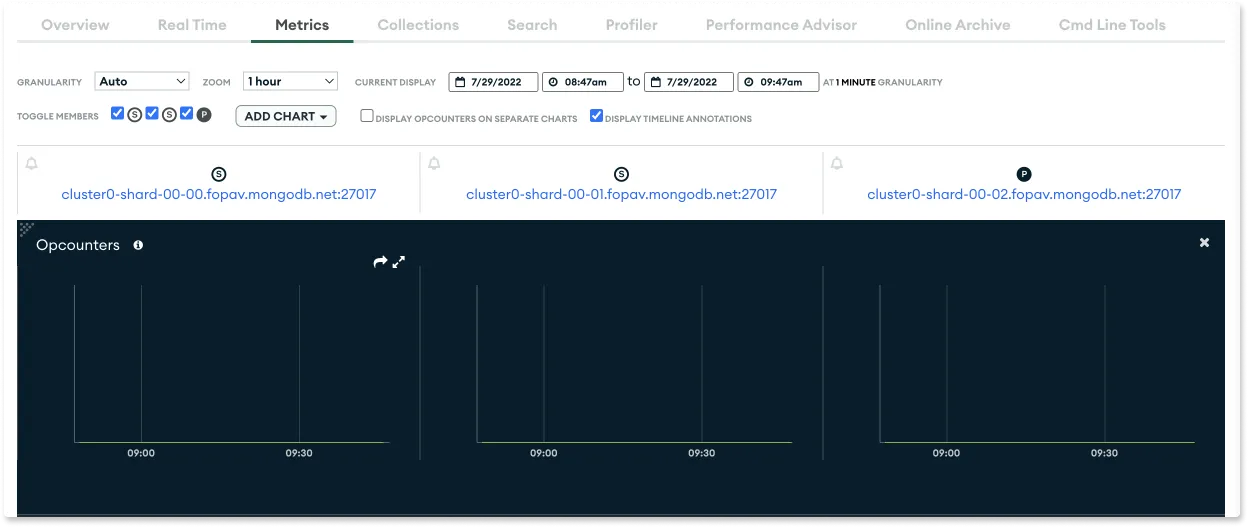Select the Metrics tab
This screenshot has height=527, width=1248.
(x=302, y=25)
